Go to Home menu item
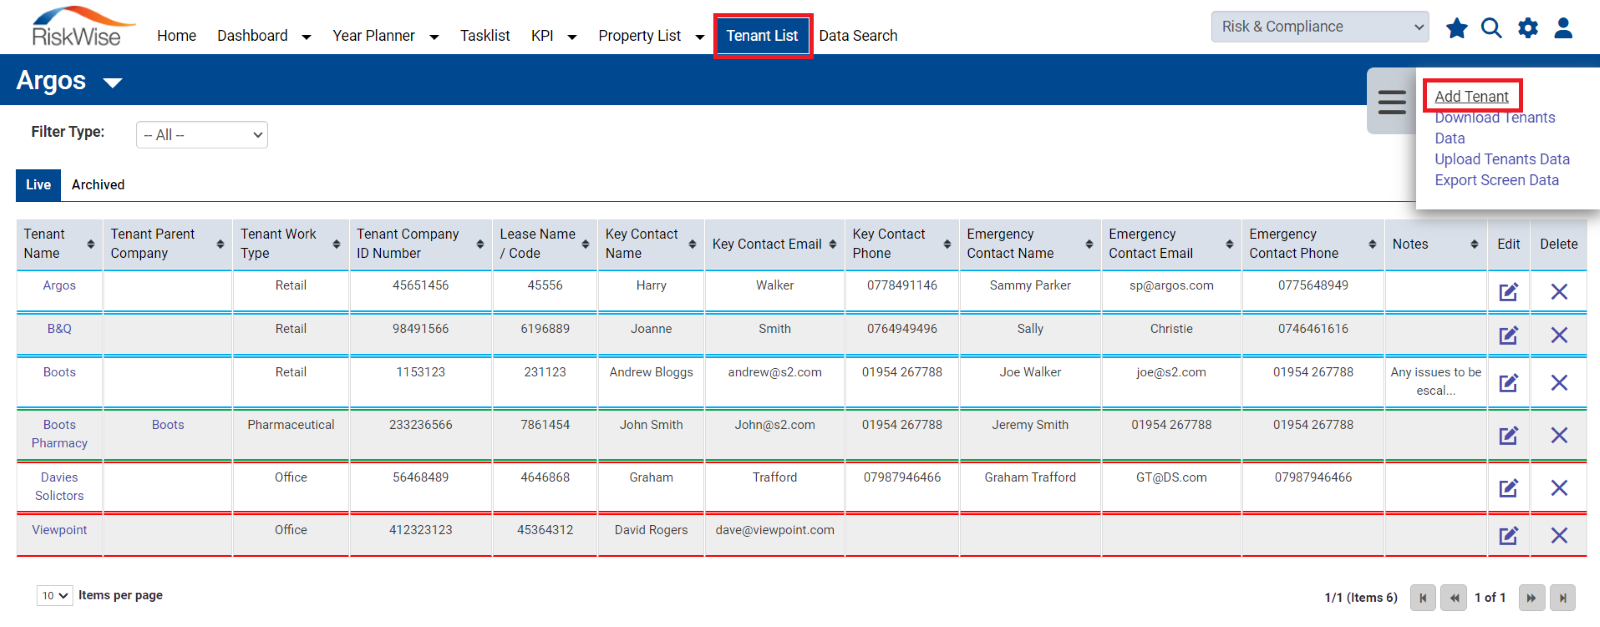The width and height of the screenshot is (1600, 627). 177,36
